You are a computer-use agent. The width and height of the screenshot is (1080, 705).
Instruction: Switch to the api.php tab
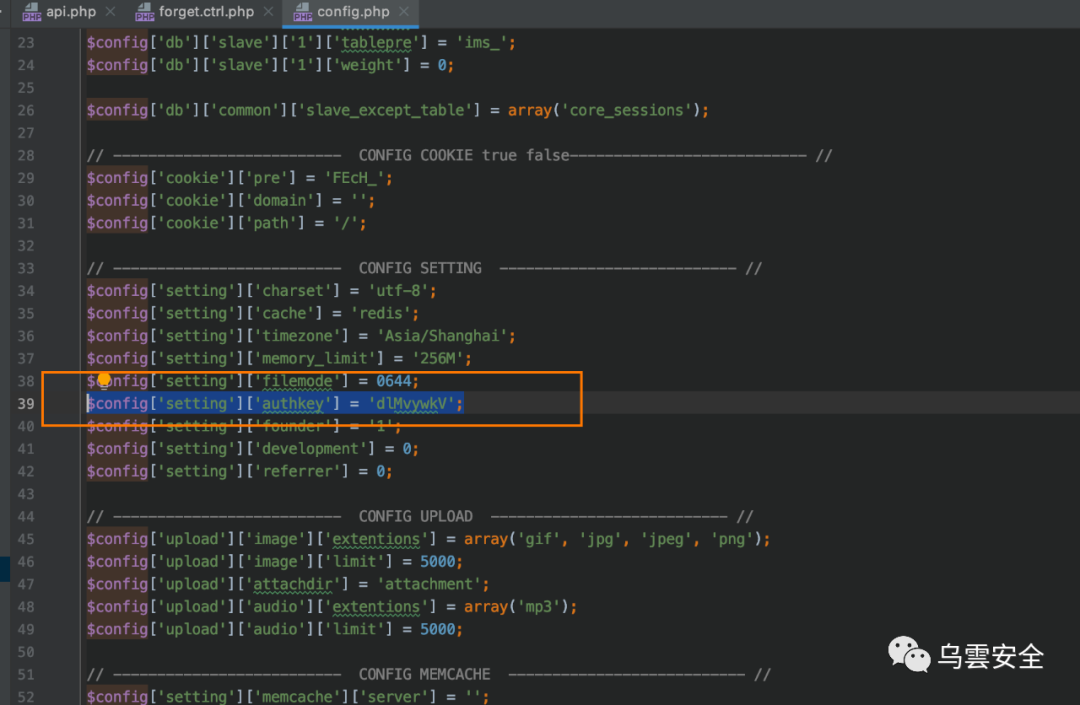coord(71,12)
